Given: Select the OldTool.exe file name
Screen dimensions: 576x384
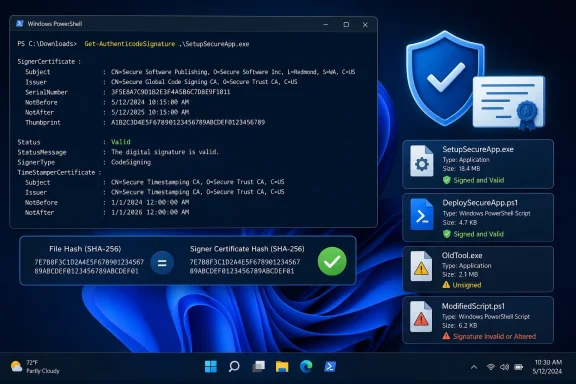Looking at the screenshot, I should 462,255.
